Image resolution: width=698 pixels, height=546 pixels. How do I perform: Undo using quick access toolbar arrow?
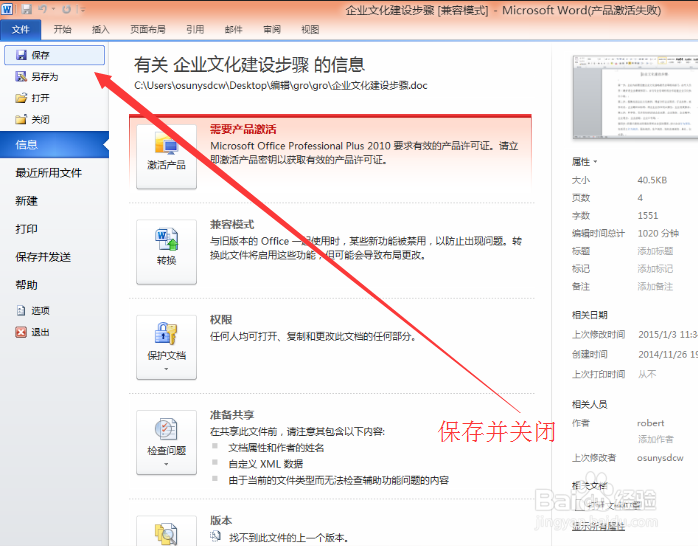click(43, 9)
